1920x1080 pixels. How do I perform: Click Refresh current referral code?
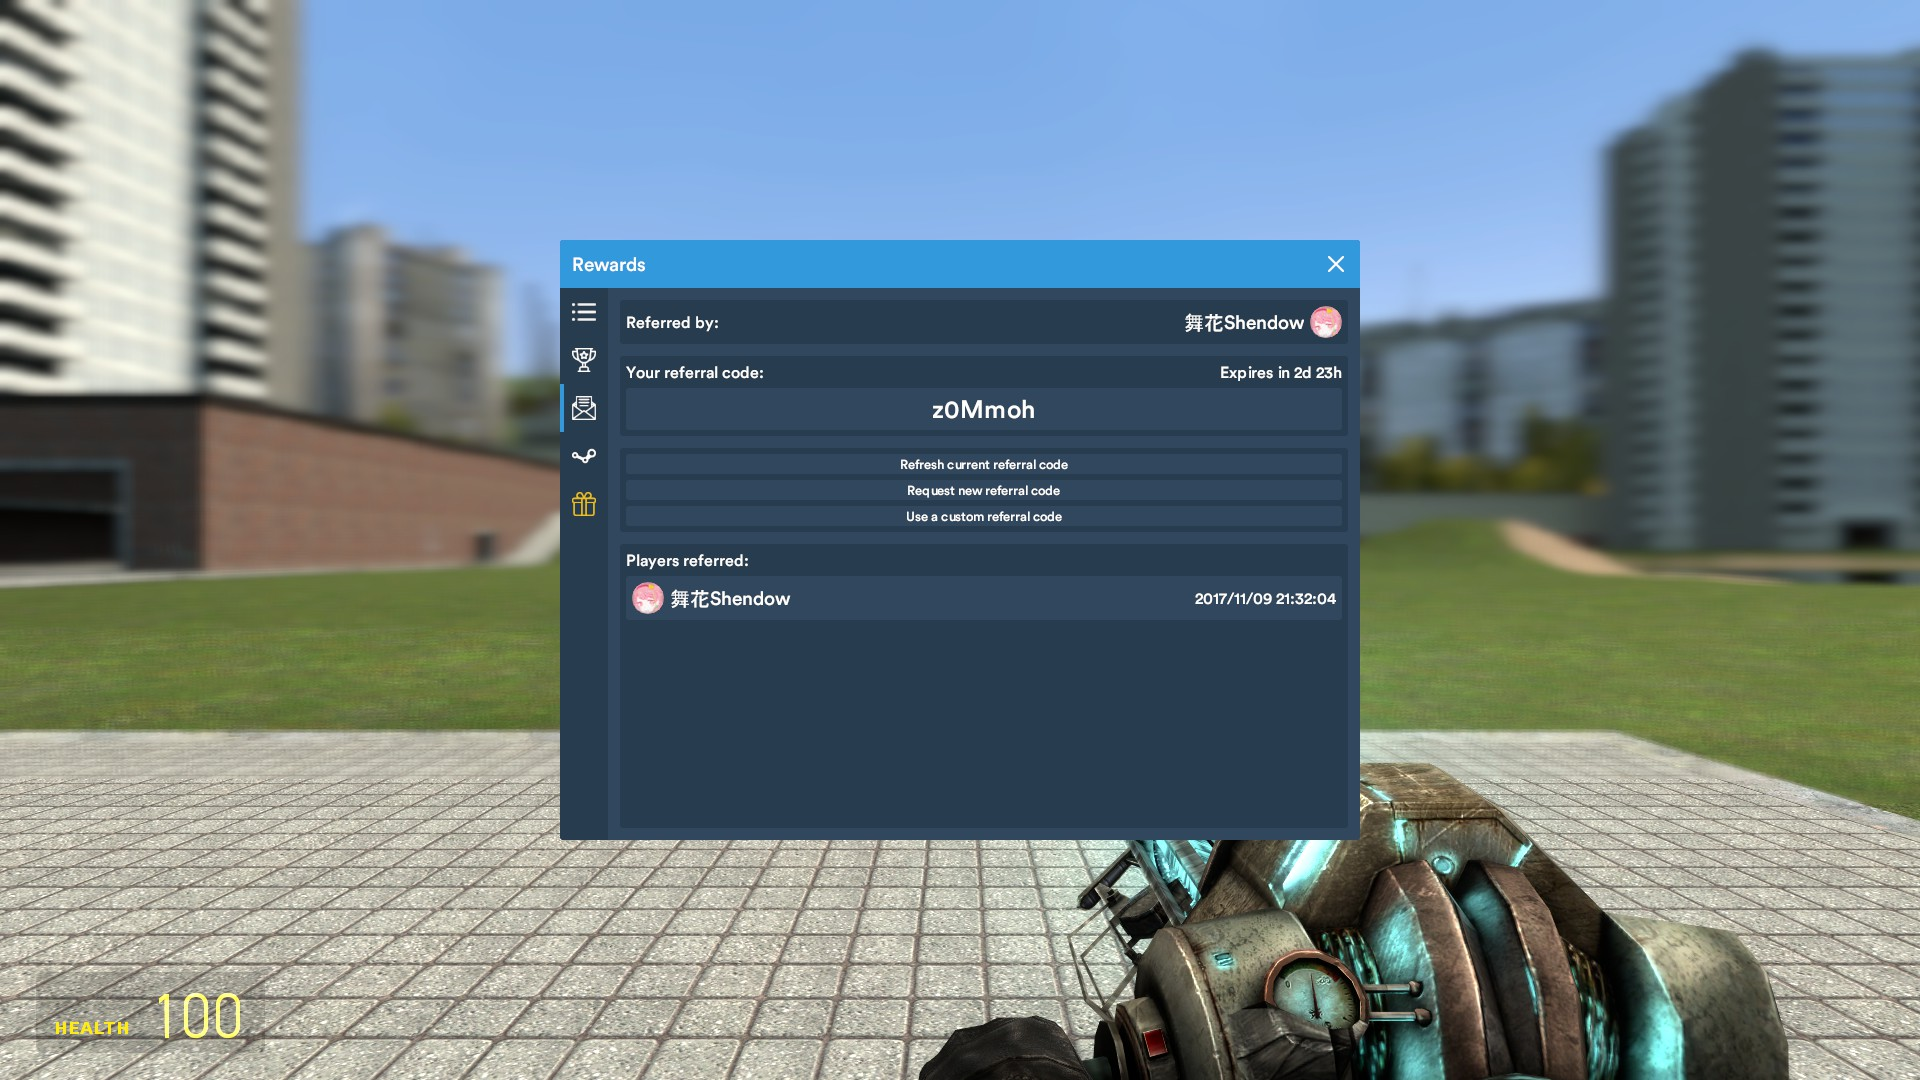(983, 464)
